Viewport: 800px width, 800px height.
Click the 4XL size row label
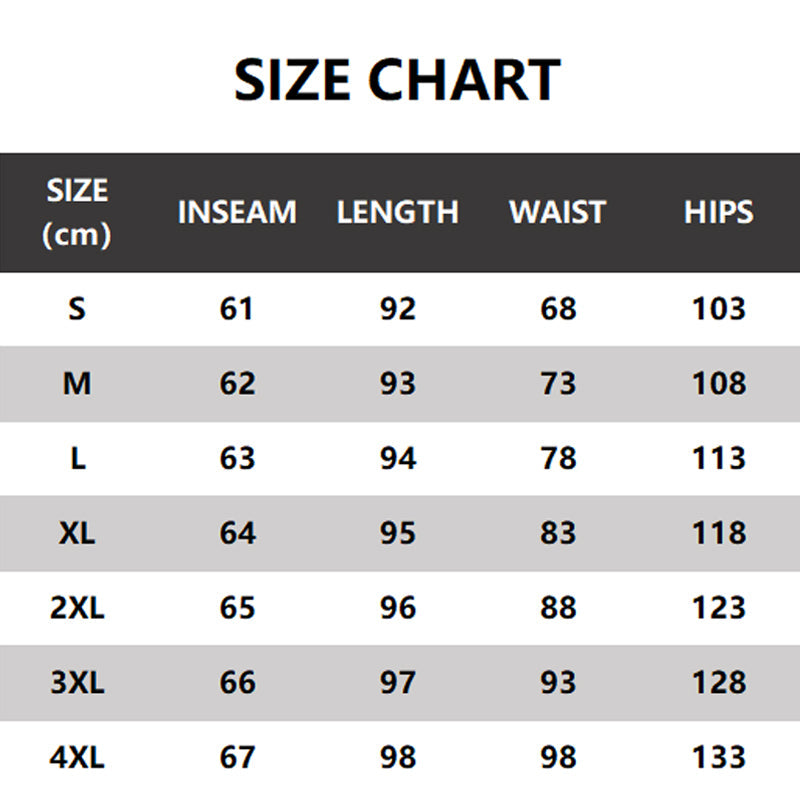(77, 757)
